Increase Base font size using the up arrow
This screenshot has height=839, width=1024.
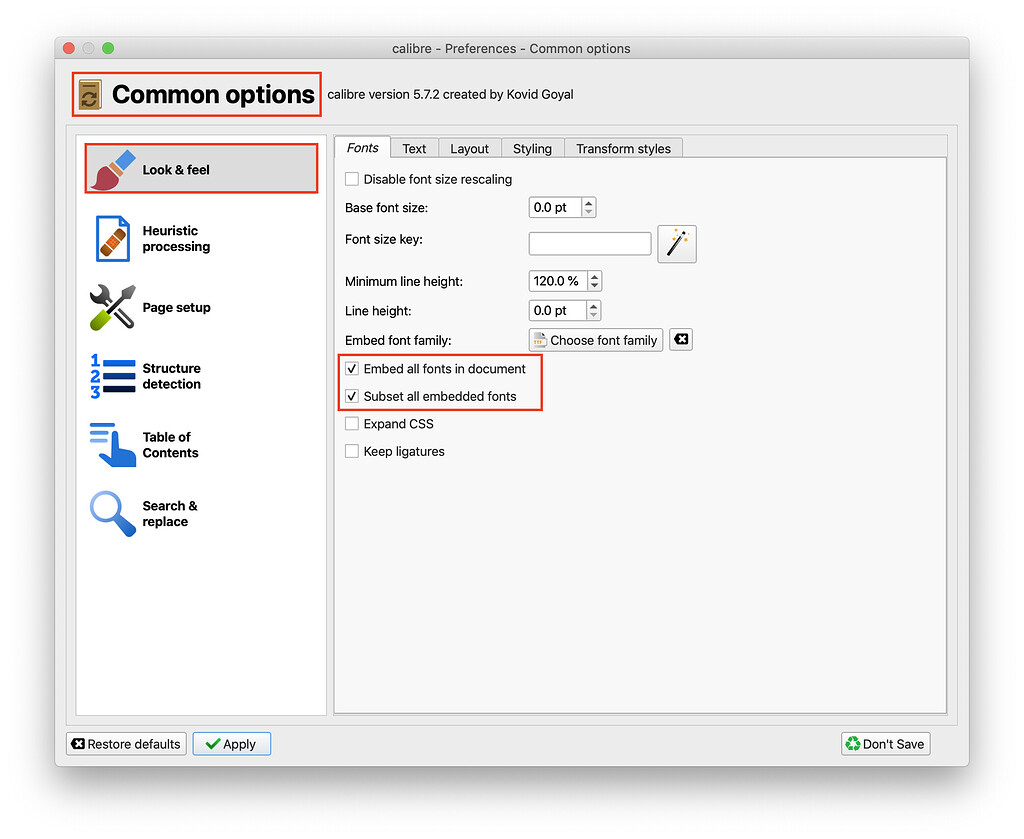click(x=590, y=202)
